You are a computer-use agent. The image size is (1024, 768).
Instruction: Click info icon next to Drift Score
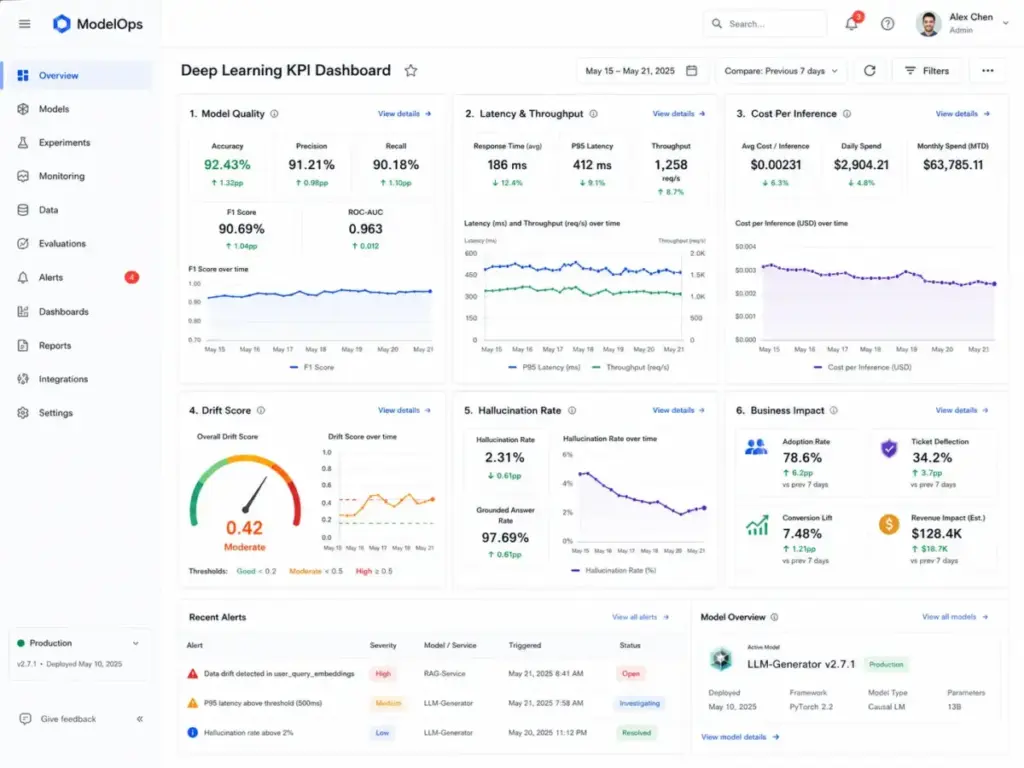point(261,410)
